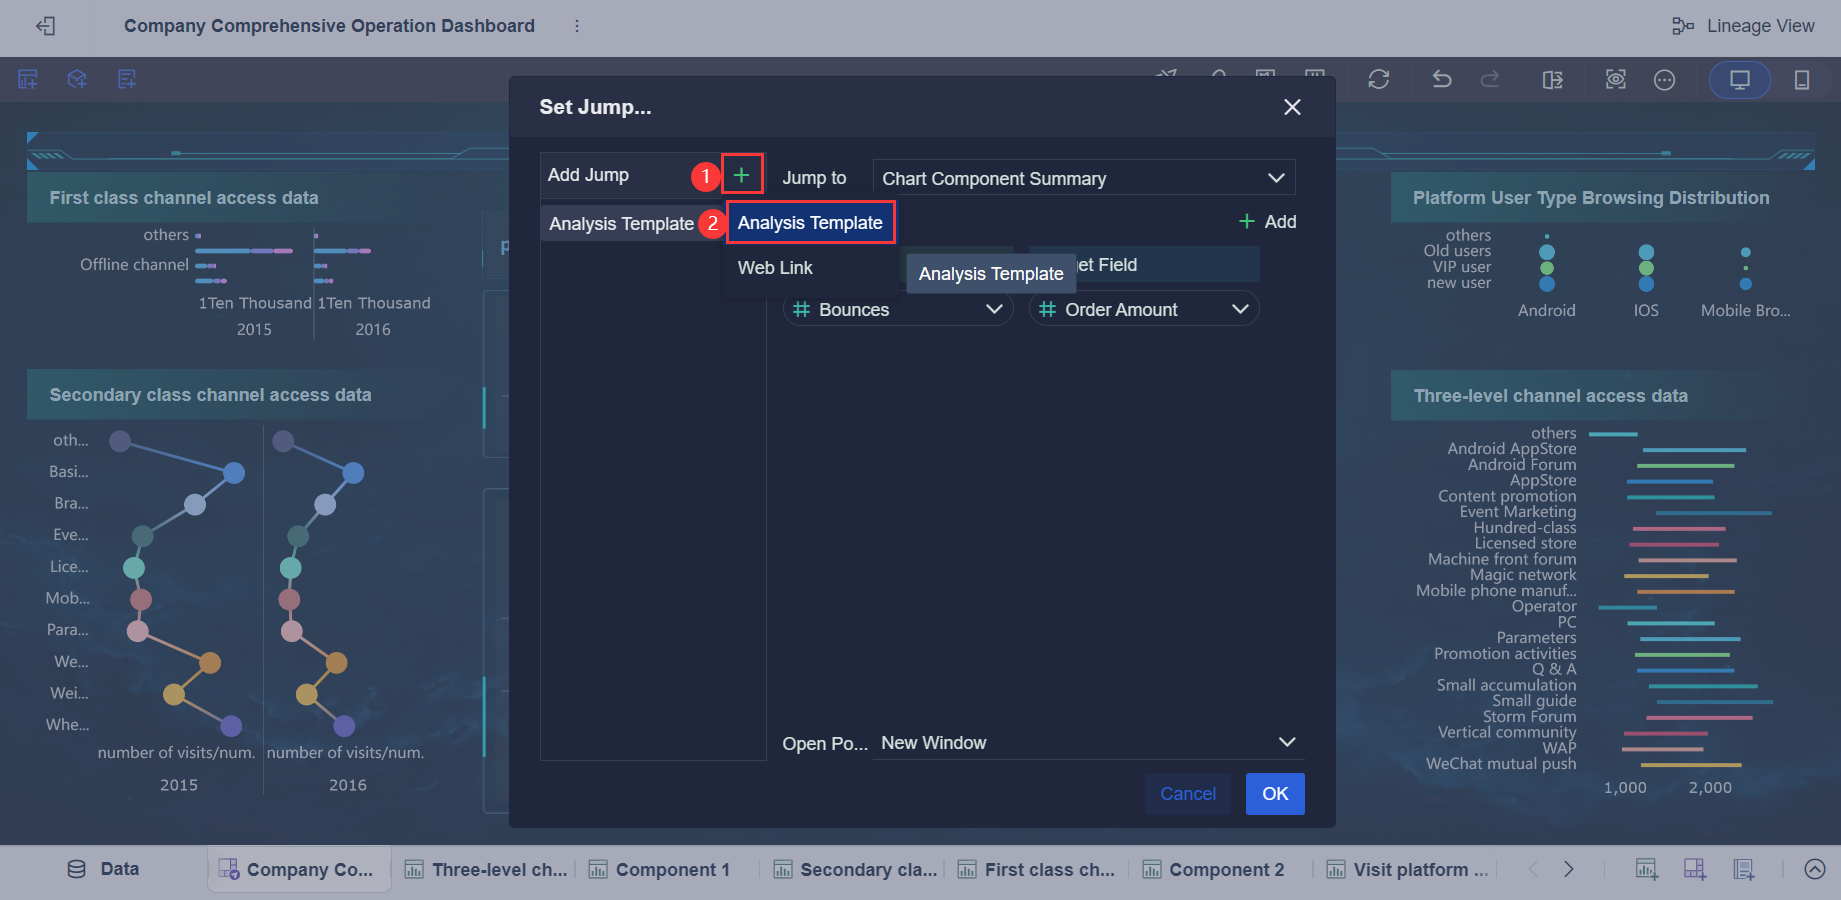The image size is (1841, 900).
Task: Open the Order Amount field dropdown
Action: (x=1143, y=309)
